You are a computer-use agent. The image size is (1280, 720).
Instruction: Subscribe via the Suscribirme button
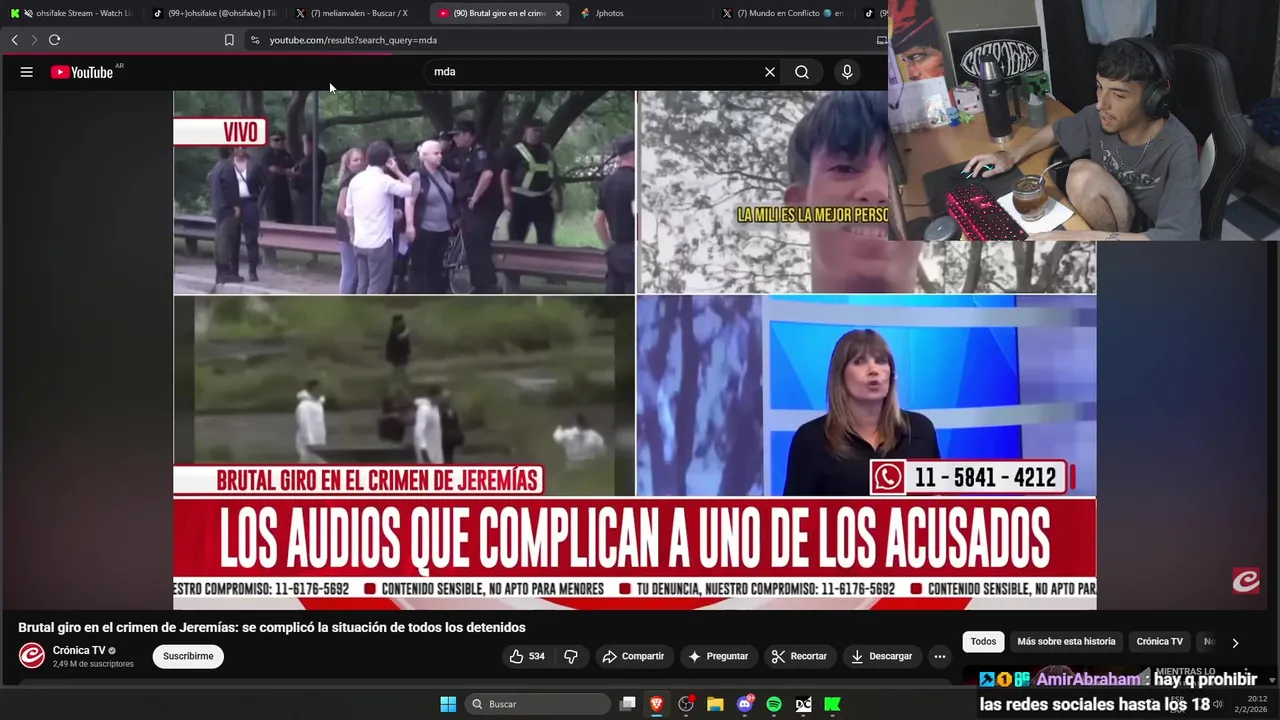pyautogui.click(x=188, y=656)
